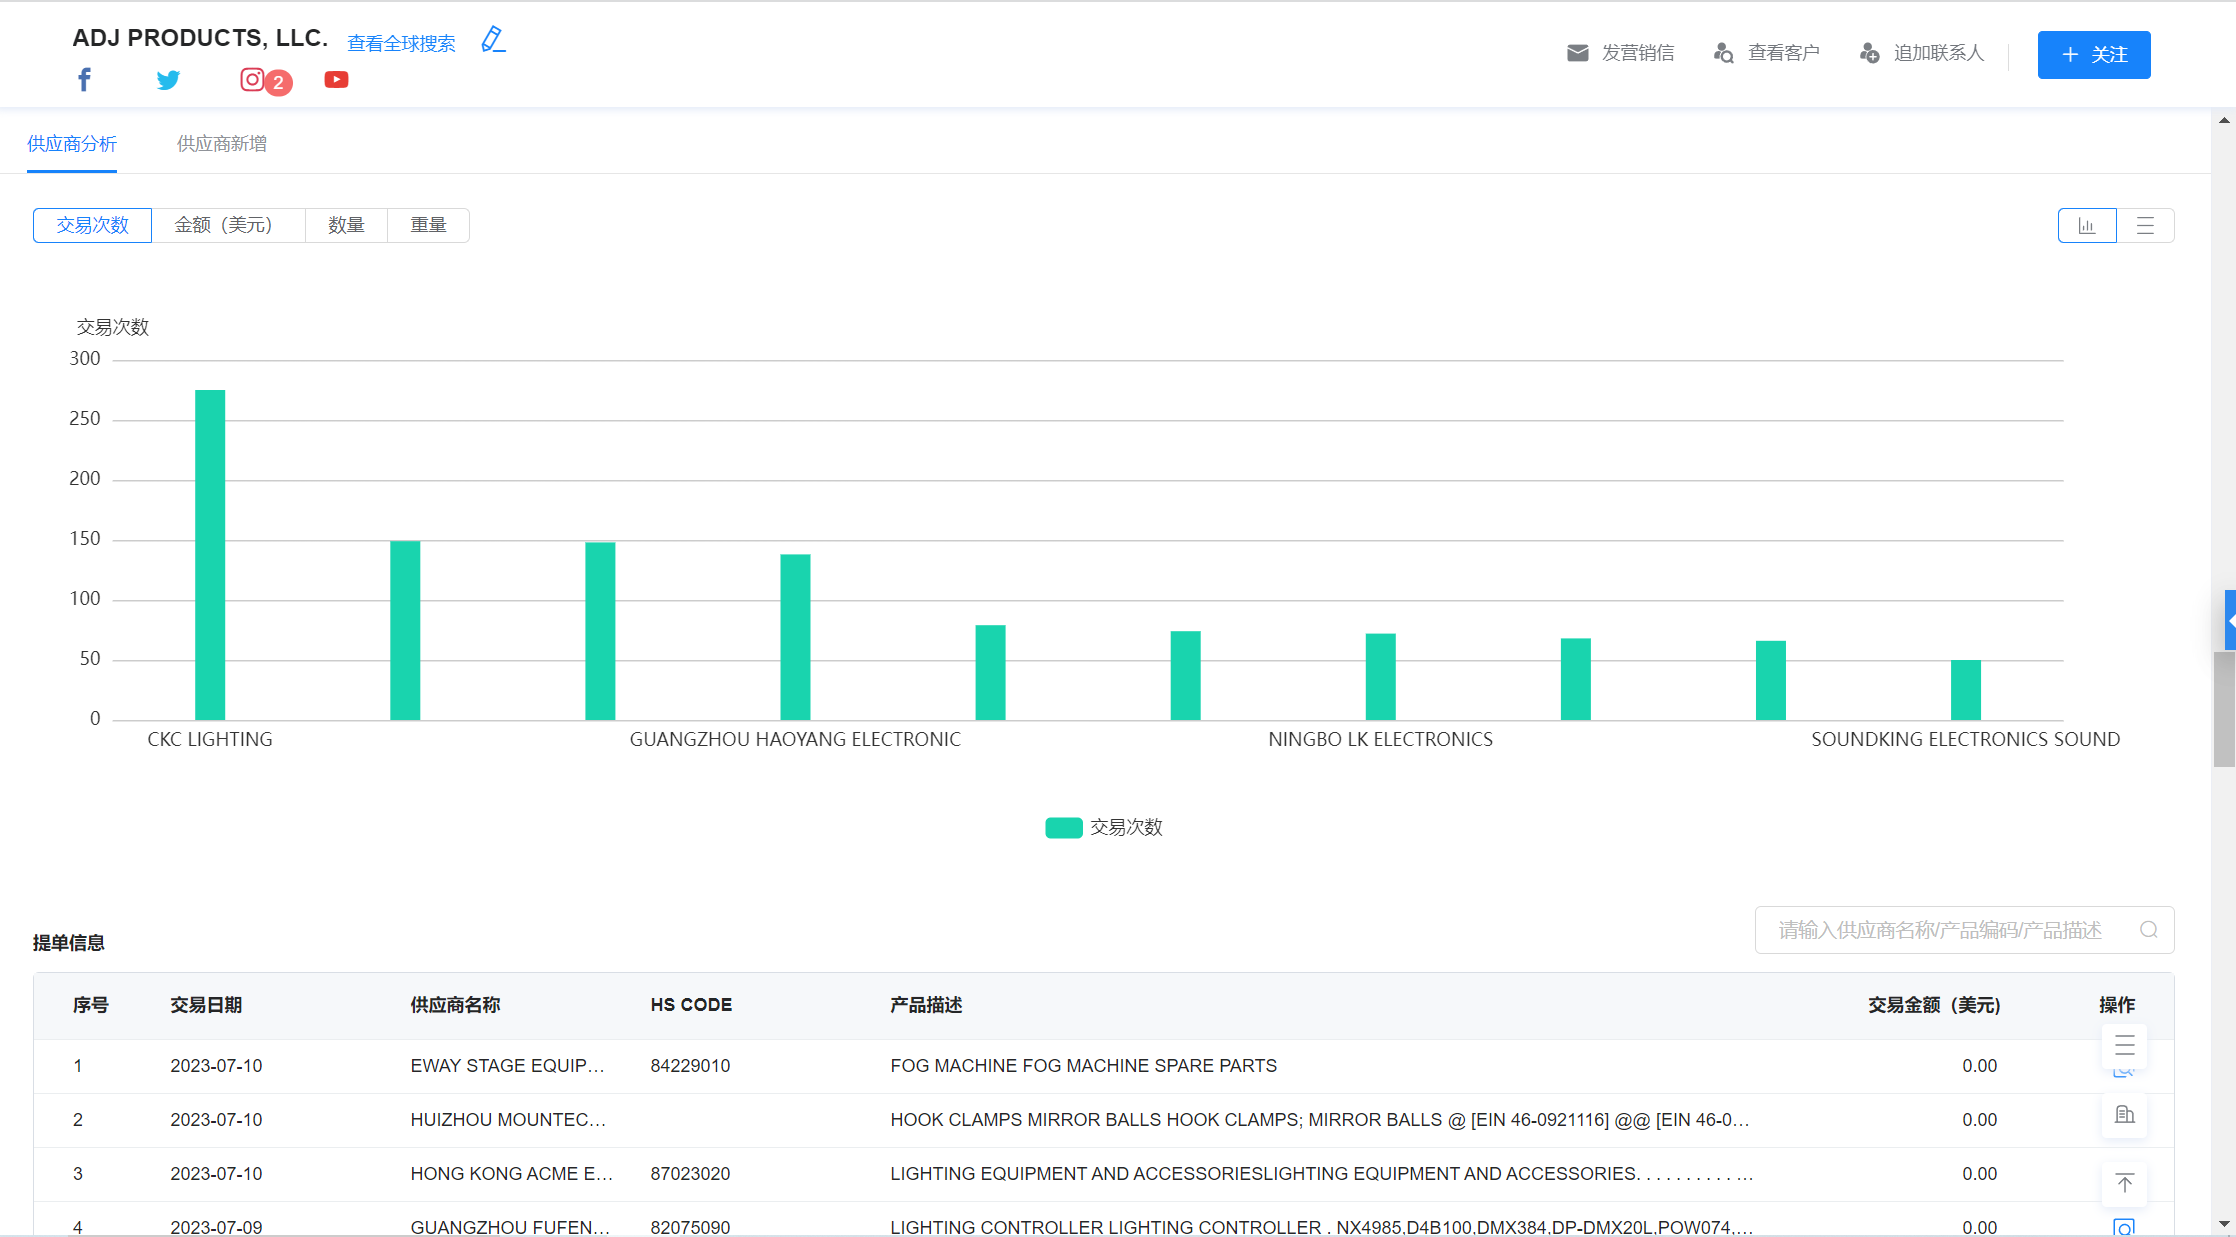2236x1237 pixels.
Task: Click the vertical scrollbar thumb
Action: 2224,709
